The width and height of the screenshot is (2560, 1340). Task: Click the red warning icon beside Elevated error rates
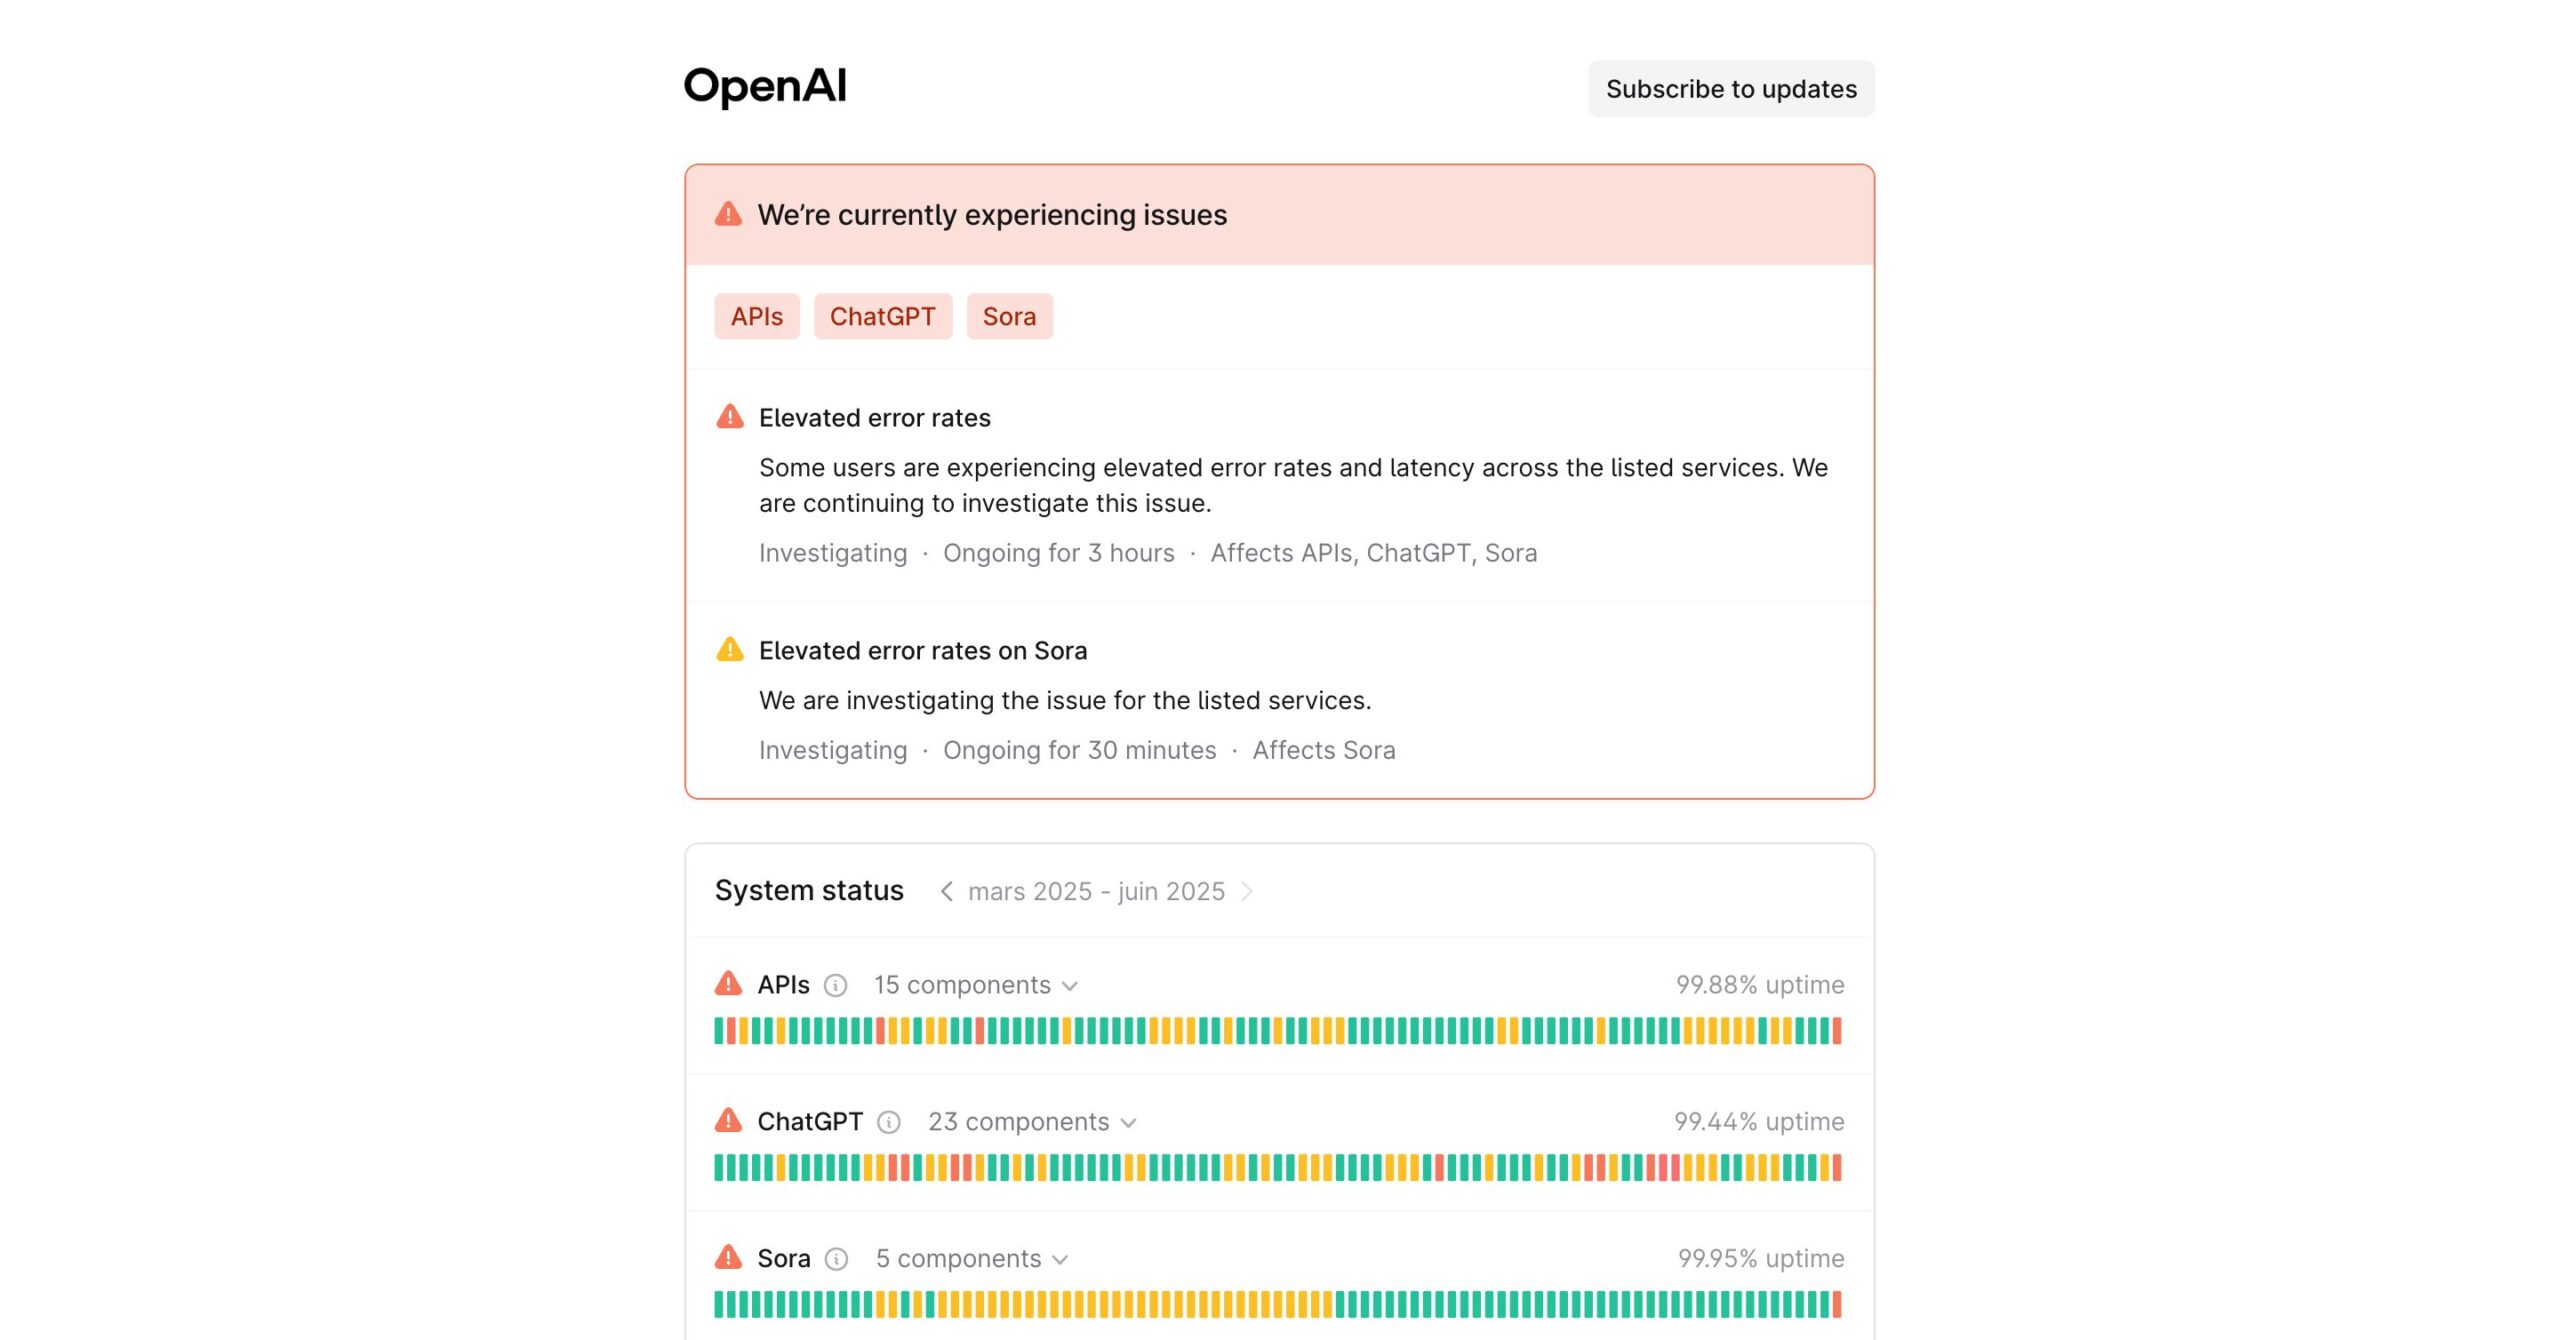click(x=730, y=417)
